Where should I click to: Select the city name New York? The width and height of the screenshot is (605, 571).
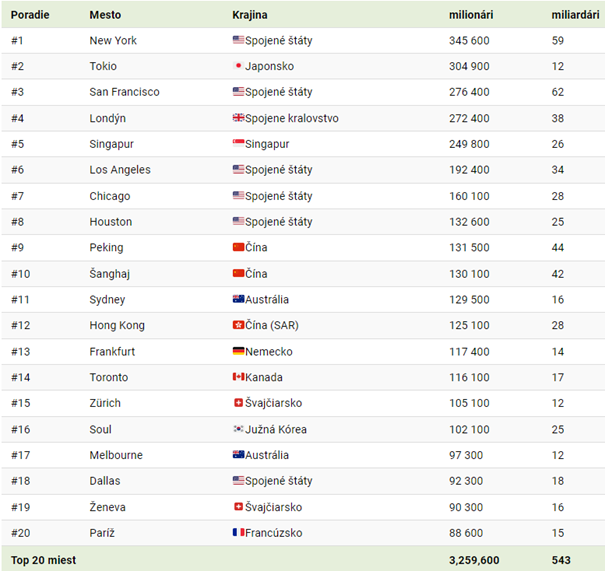coord(113,41)
